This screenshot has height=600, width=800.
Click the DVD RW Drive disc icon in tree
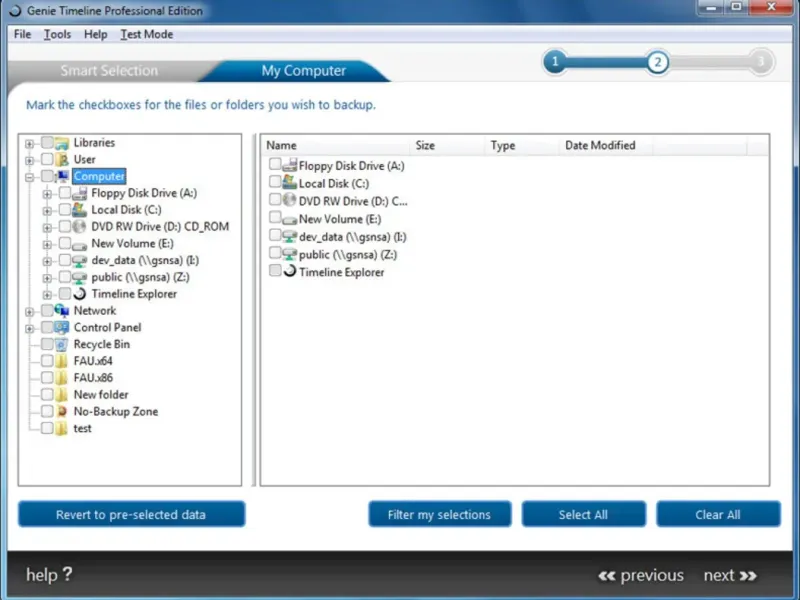(x=80, y=227)
